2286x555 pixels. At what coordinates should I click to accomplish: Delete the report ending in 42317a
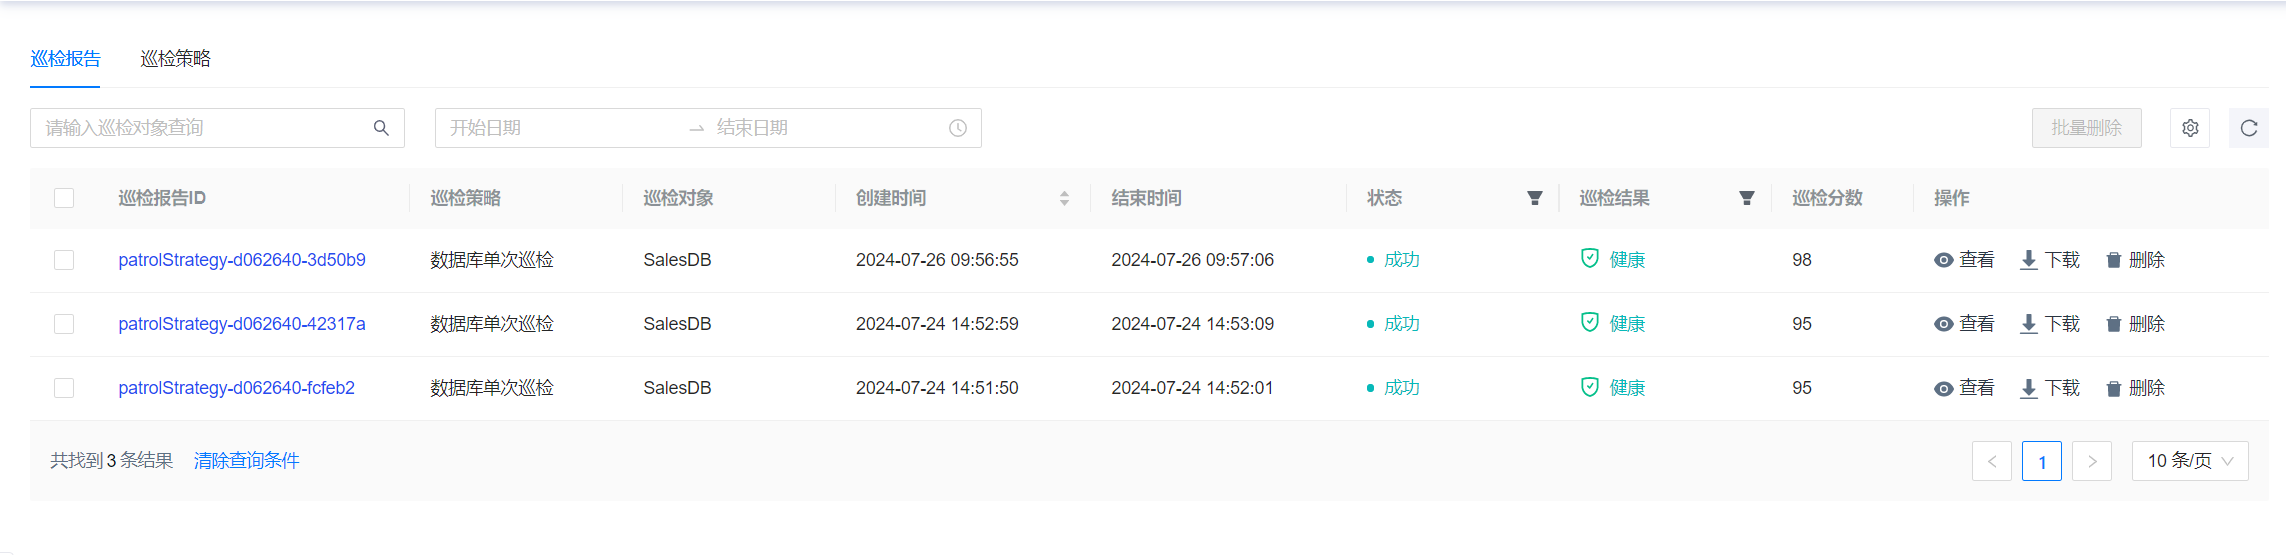pyautogui.click(x=2135, y=324)
